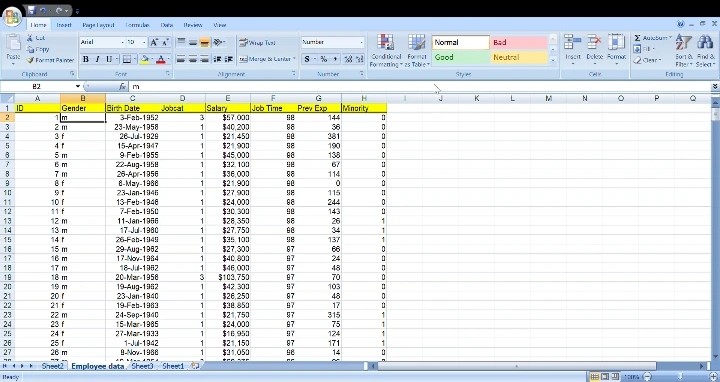Toggle Italic formatting button
This screenshot has width=720, height=382.
[x=97, y=59]
